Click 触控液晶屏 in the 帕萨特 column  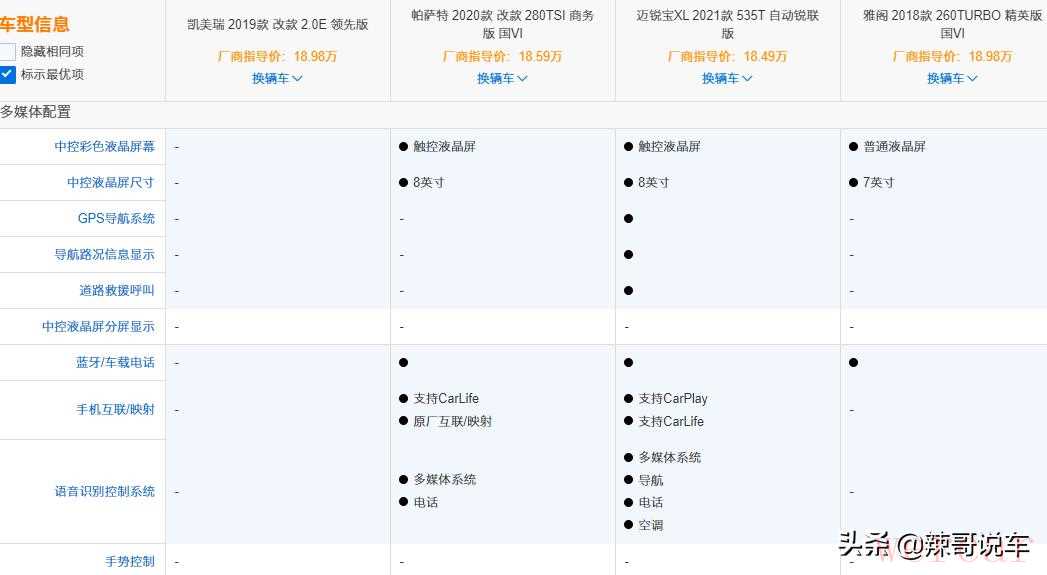pos(444,146)
